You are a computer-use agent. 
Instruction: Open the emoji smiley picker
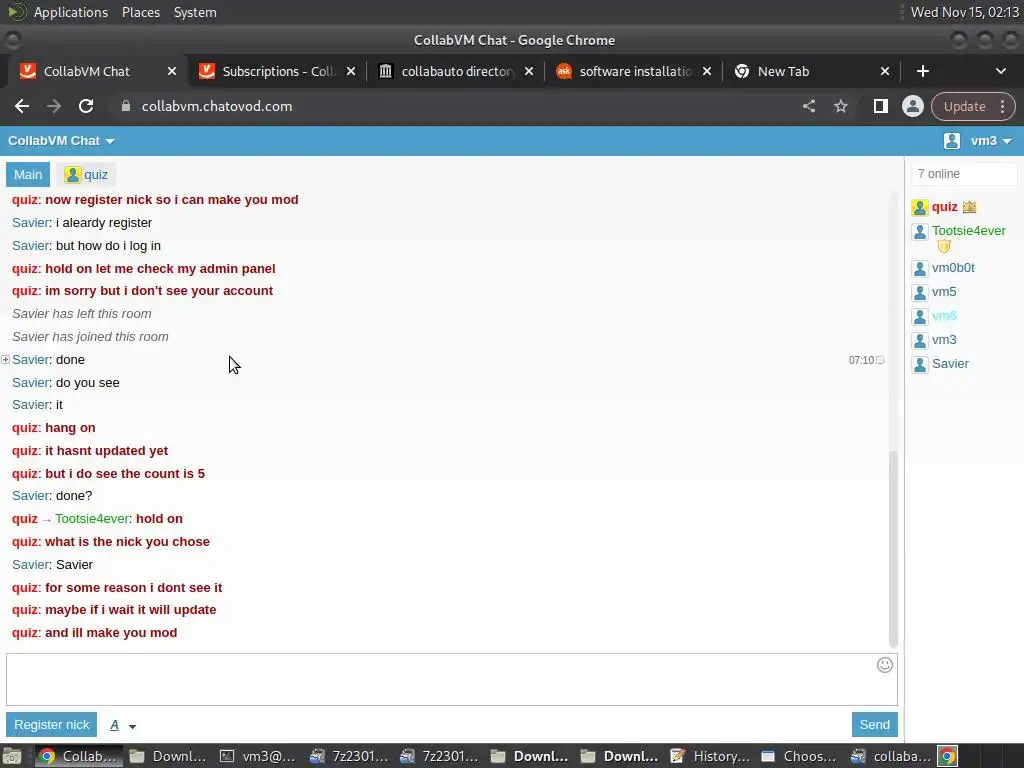[x=884, y=665]
